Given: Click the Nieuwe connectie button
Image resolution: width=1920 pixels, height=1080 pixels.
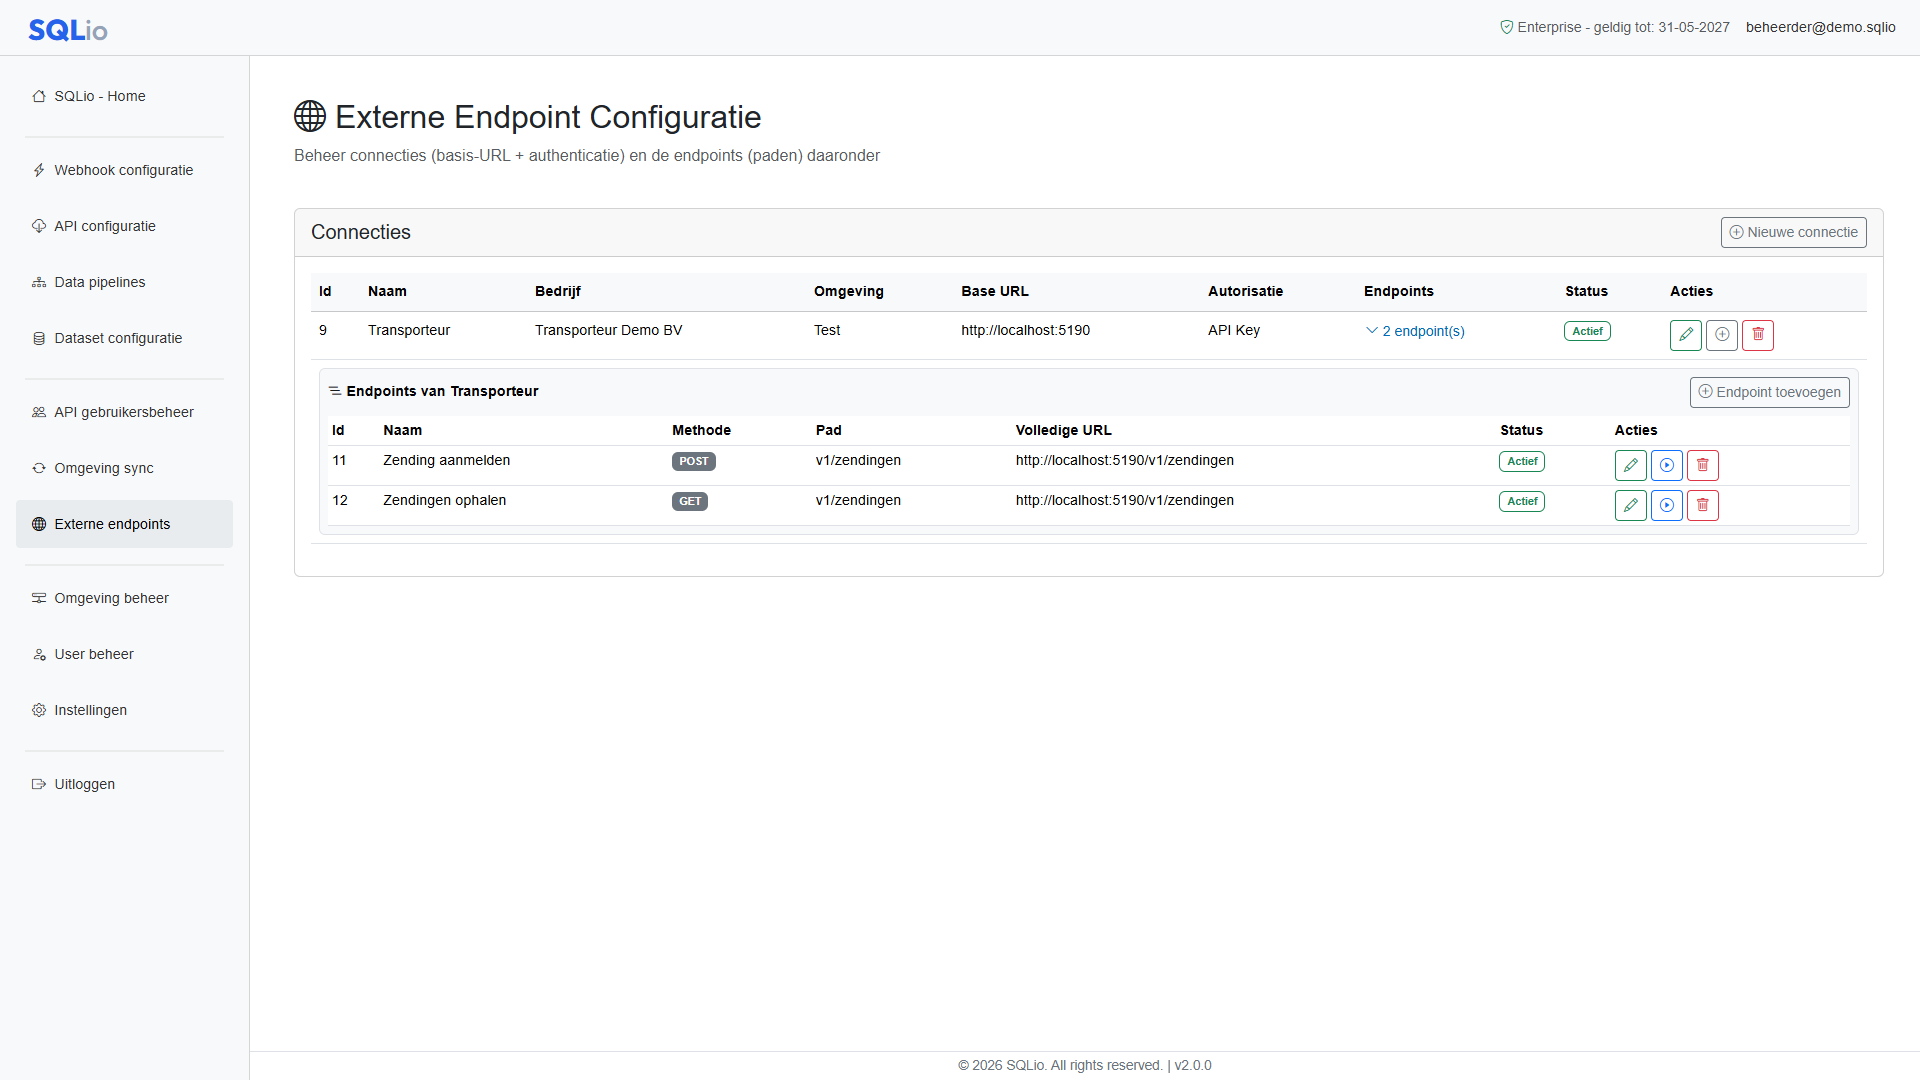Looking at the screenshot, I should (1793, 232).
